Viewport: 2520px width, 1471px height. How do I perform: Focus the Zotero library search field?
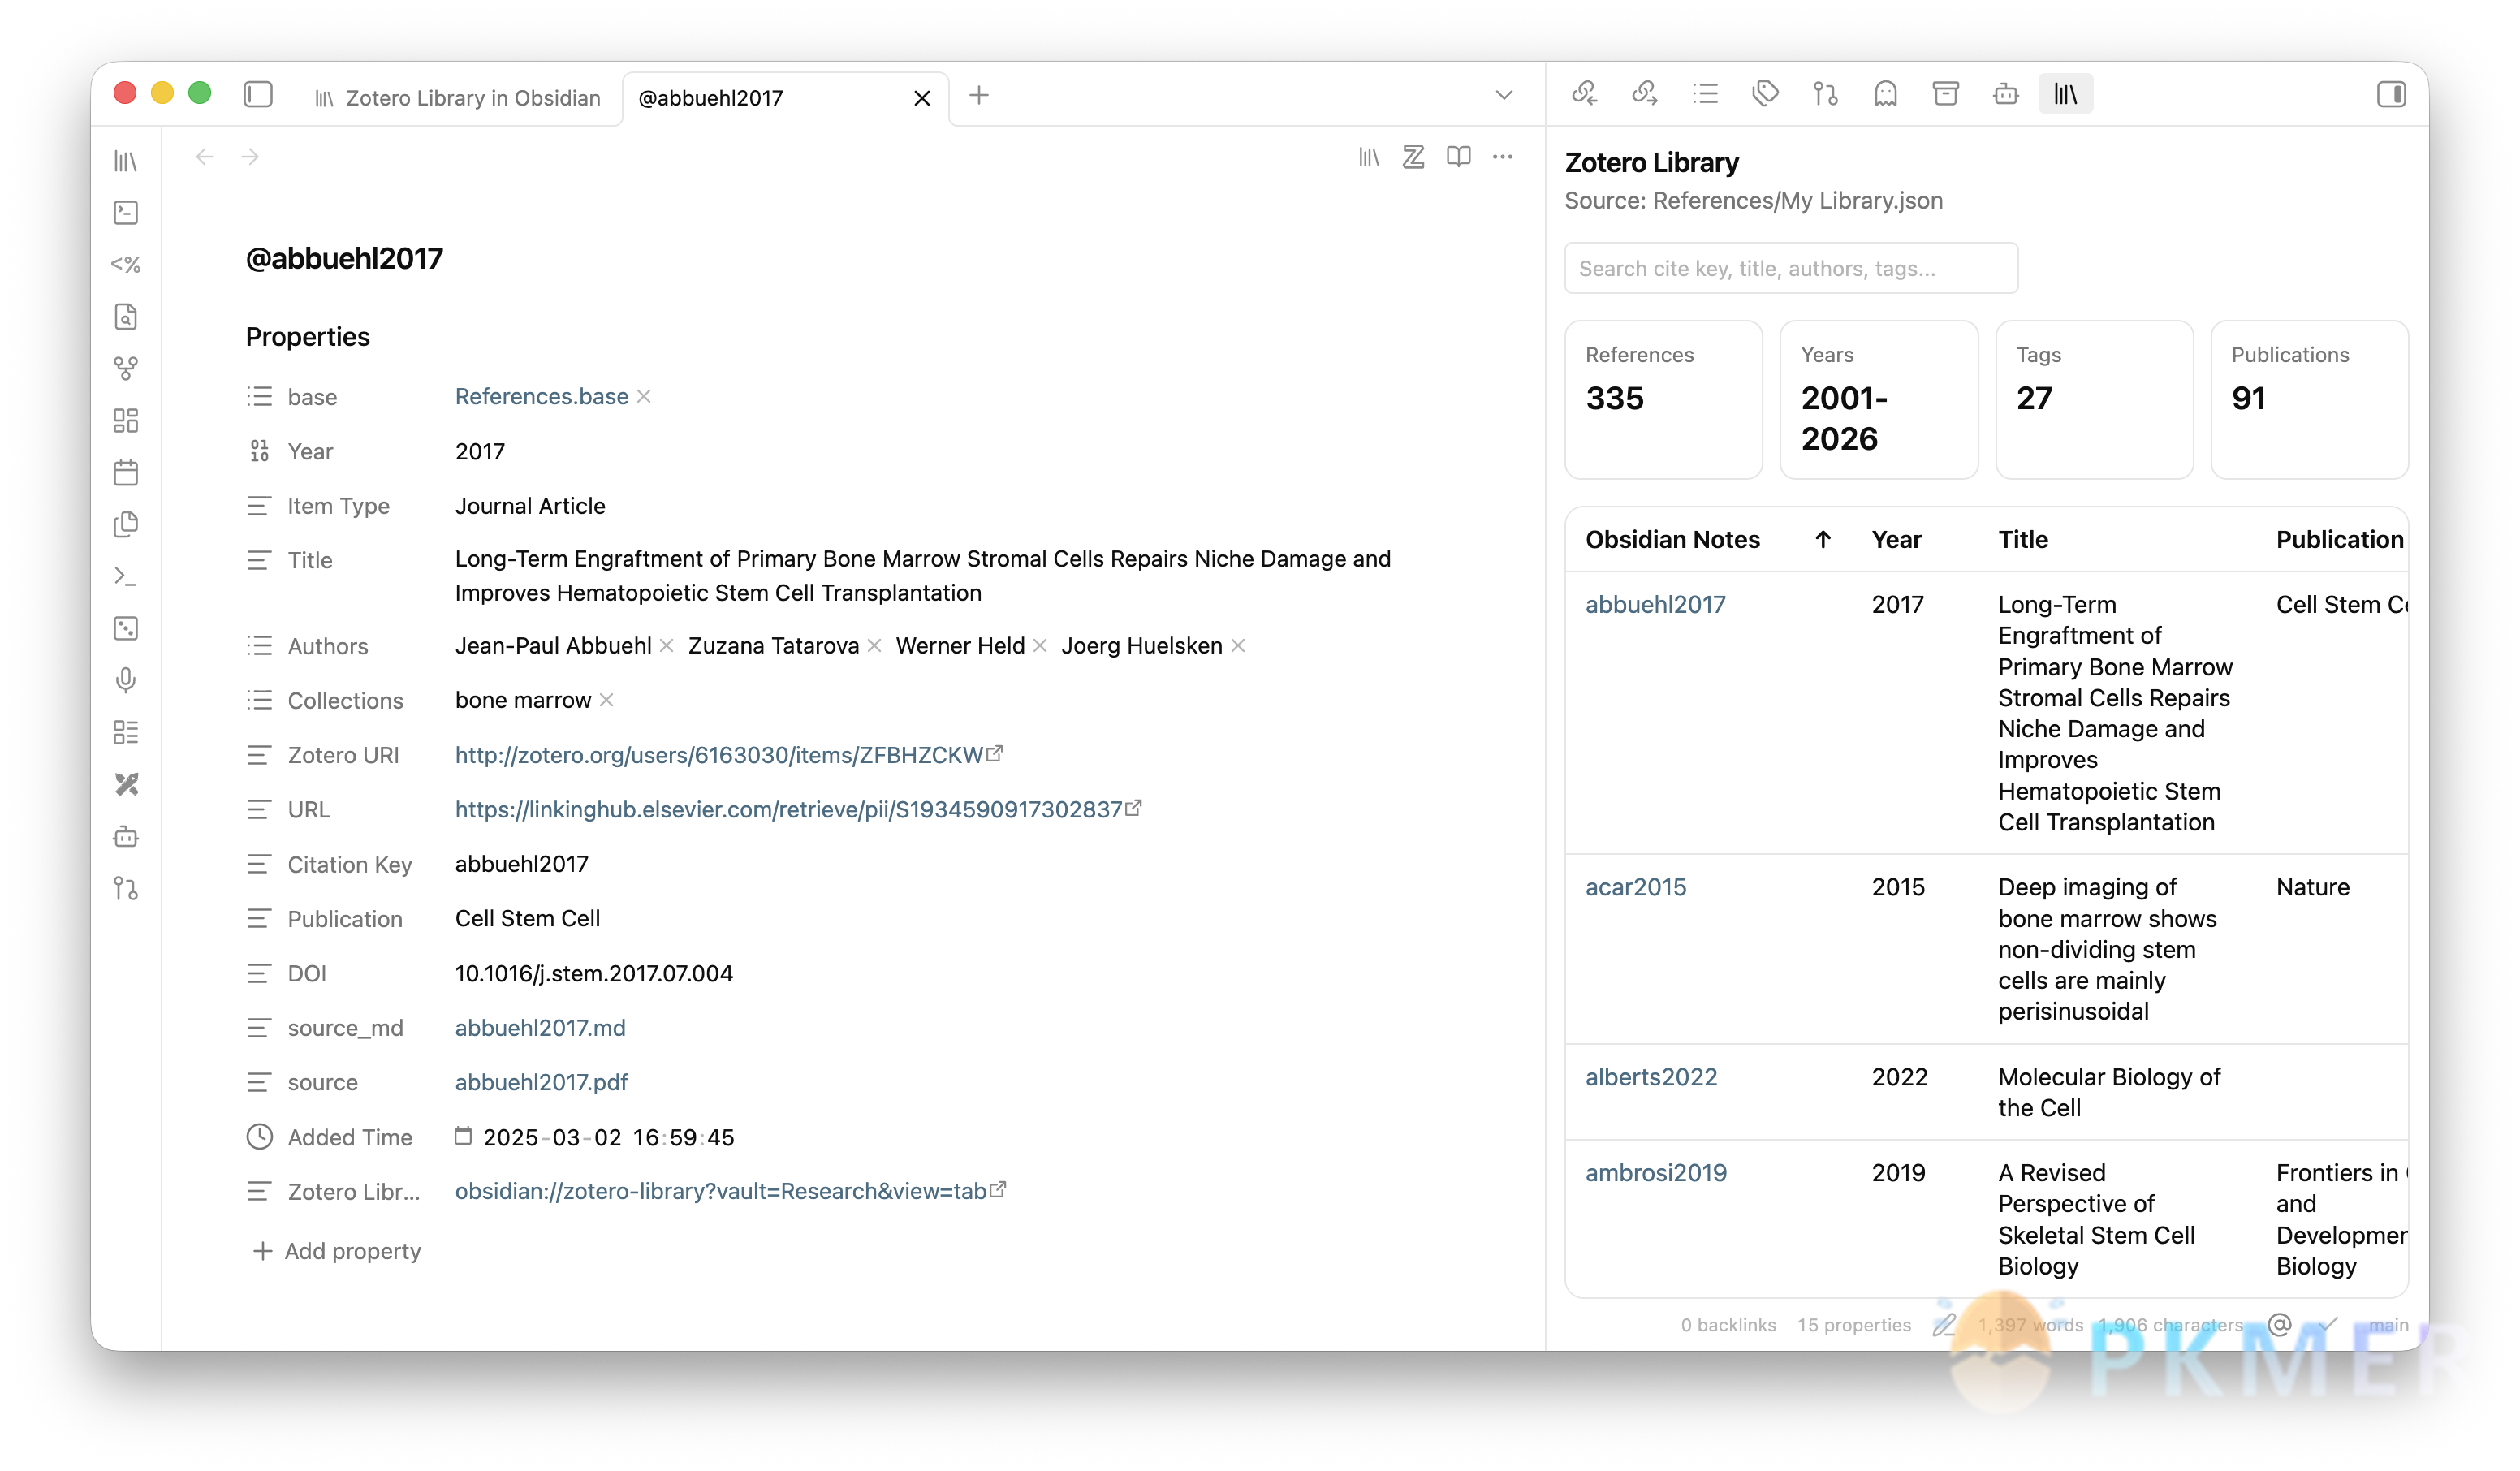1791,268
